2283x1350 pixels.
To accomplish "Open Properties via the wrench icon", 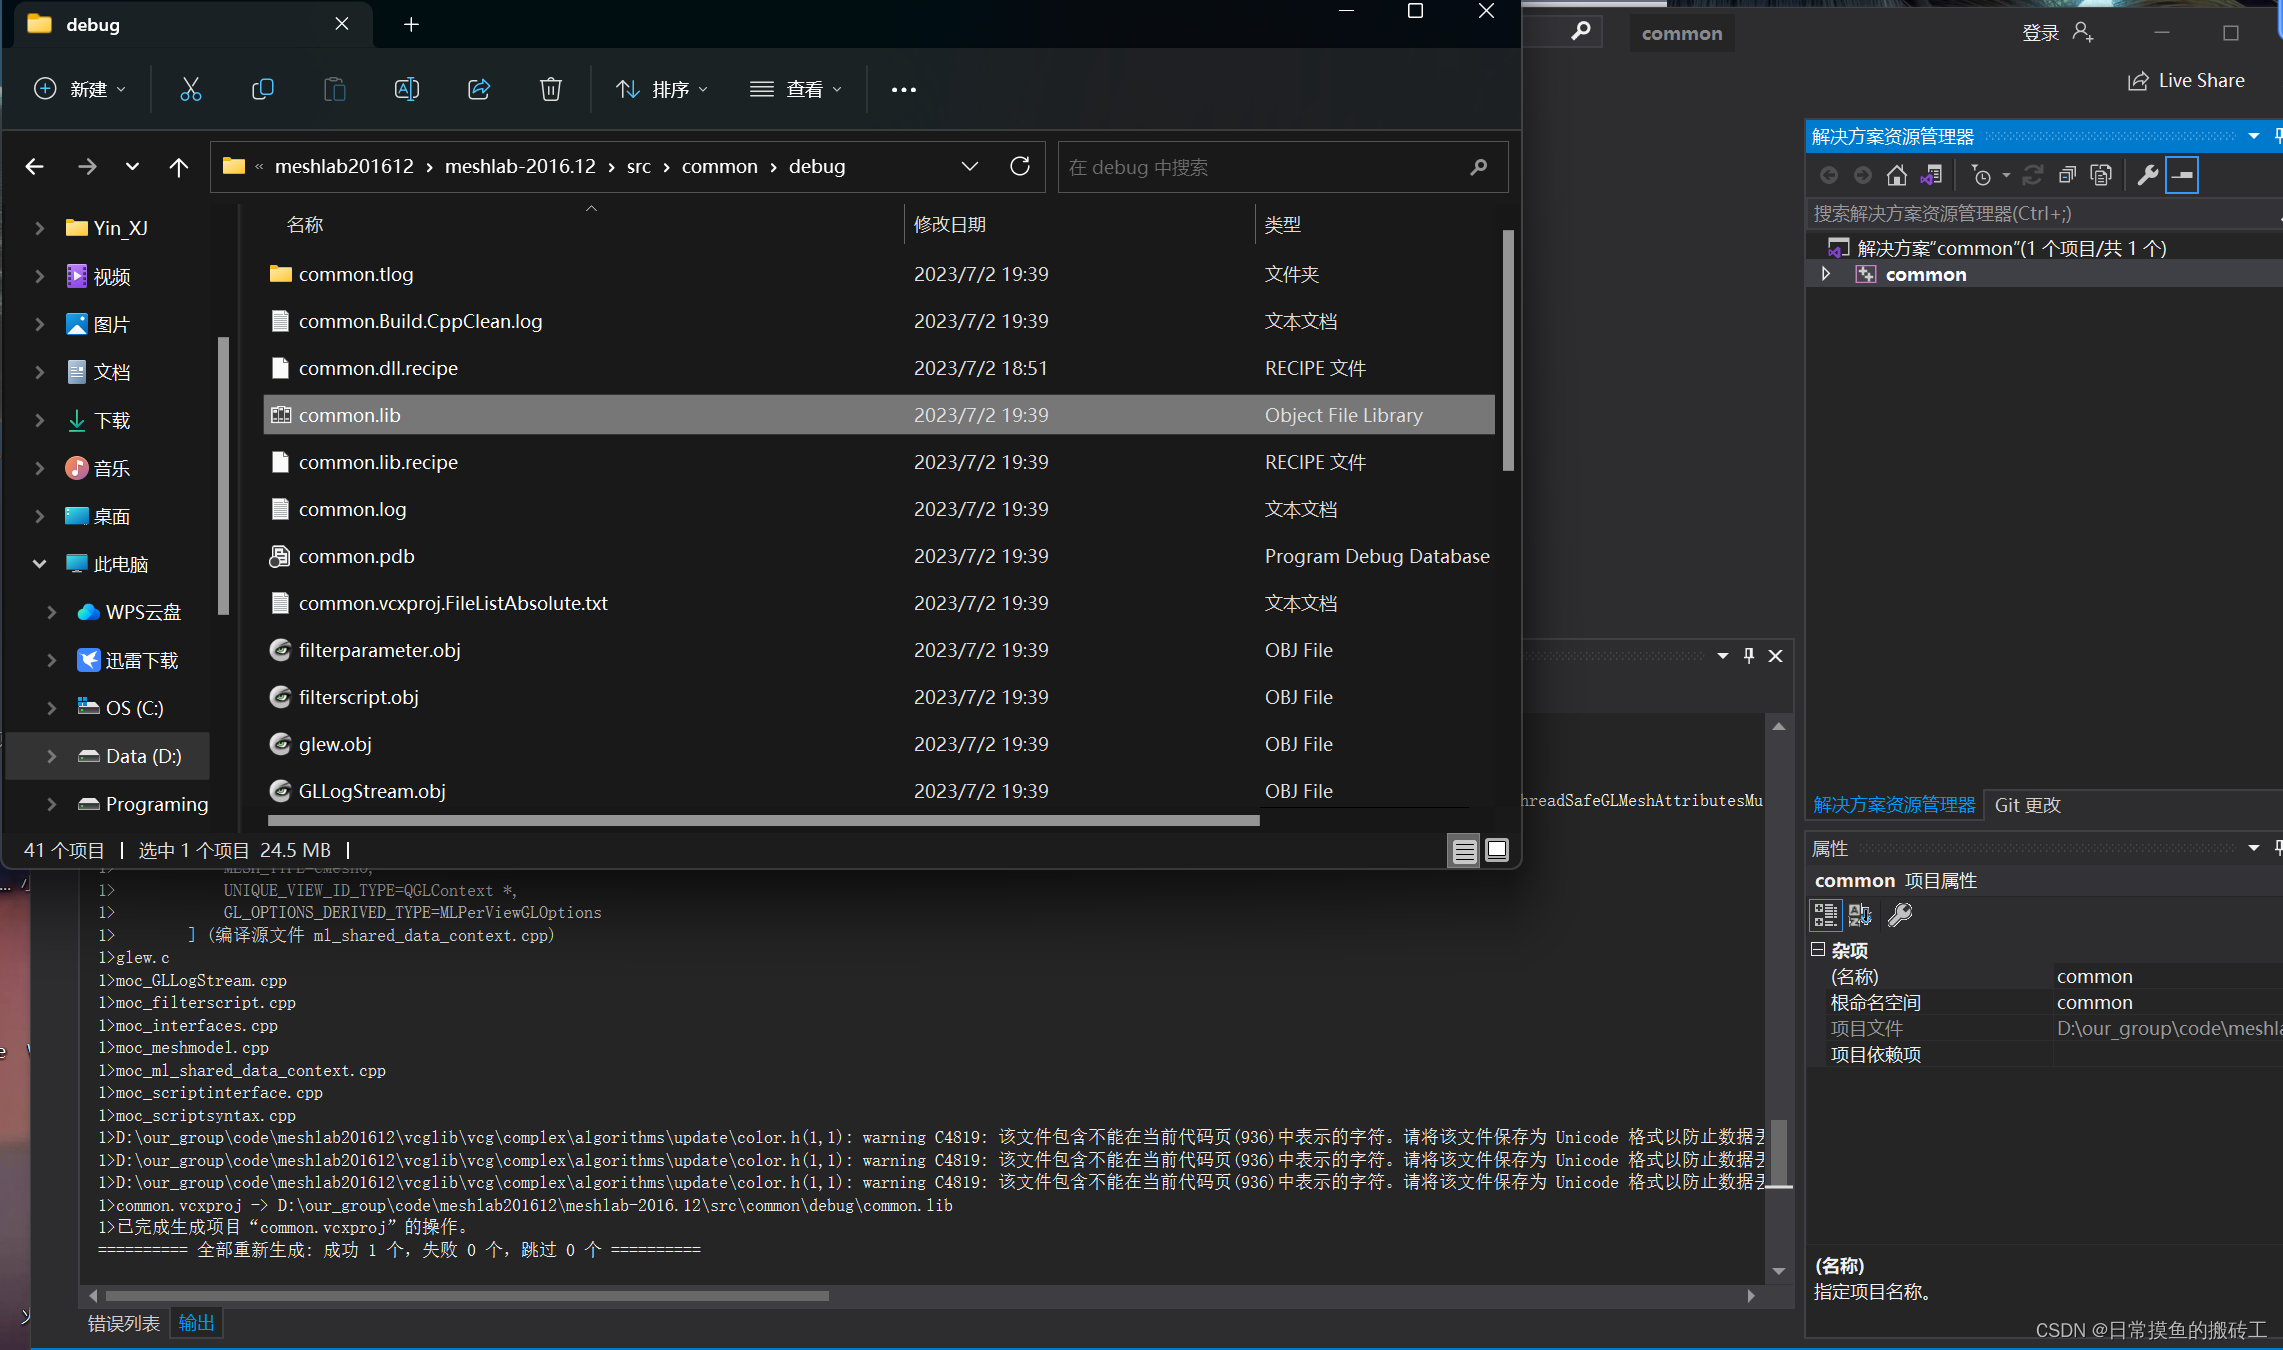I will pyautogui.click(x=2148, y=174).
